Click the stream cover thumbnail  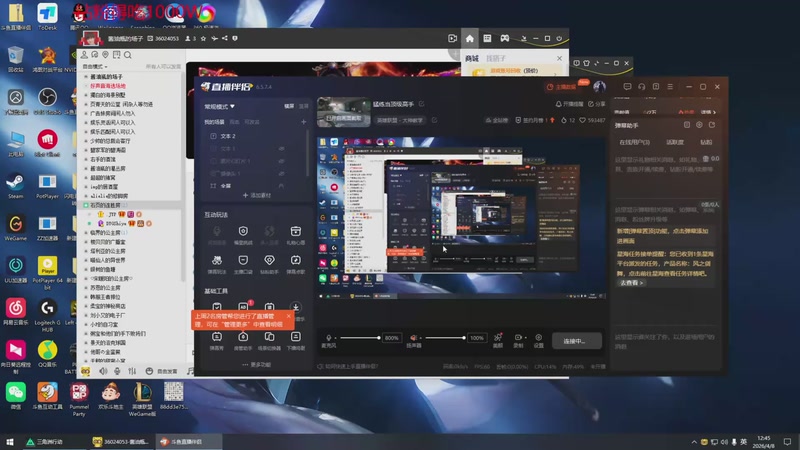(343, 112)
